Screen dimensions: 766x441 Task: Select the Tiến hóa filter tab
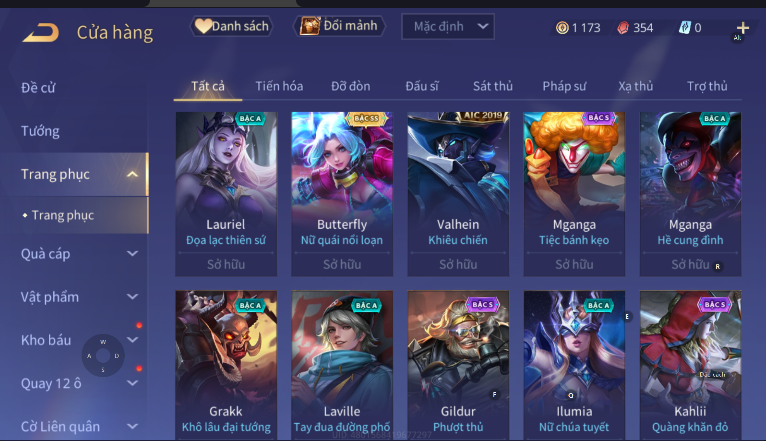(279, 86)
